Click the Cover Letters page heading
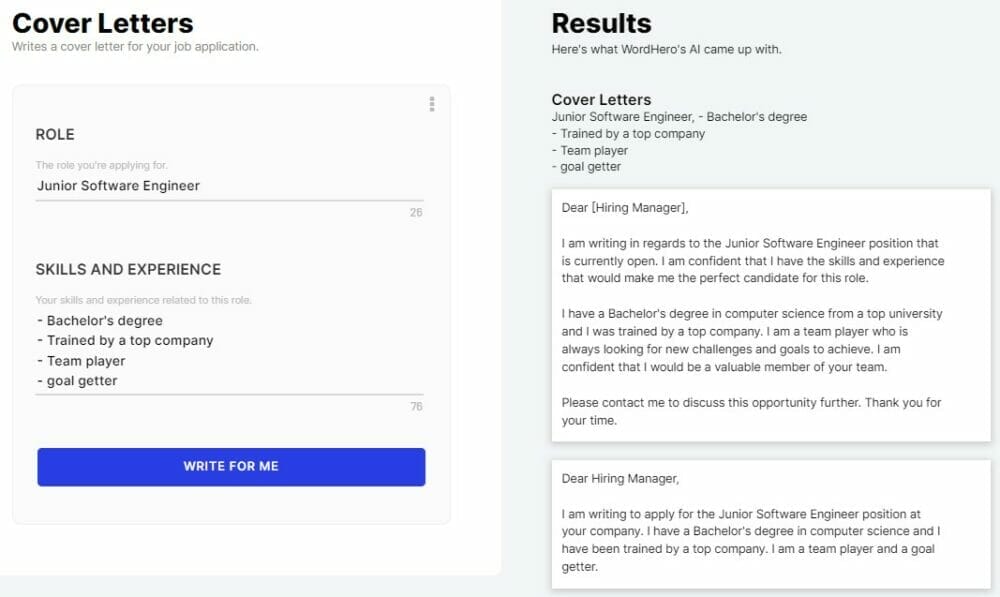This screenshot has height=597, width=1000. tap(102, 23)
